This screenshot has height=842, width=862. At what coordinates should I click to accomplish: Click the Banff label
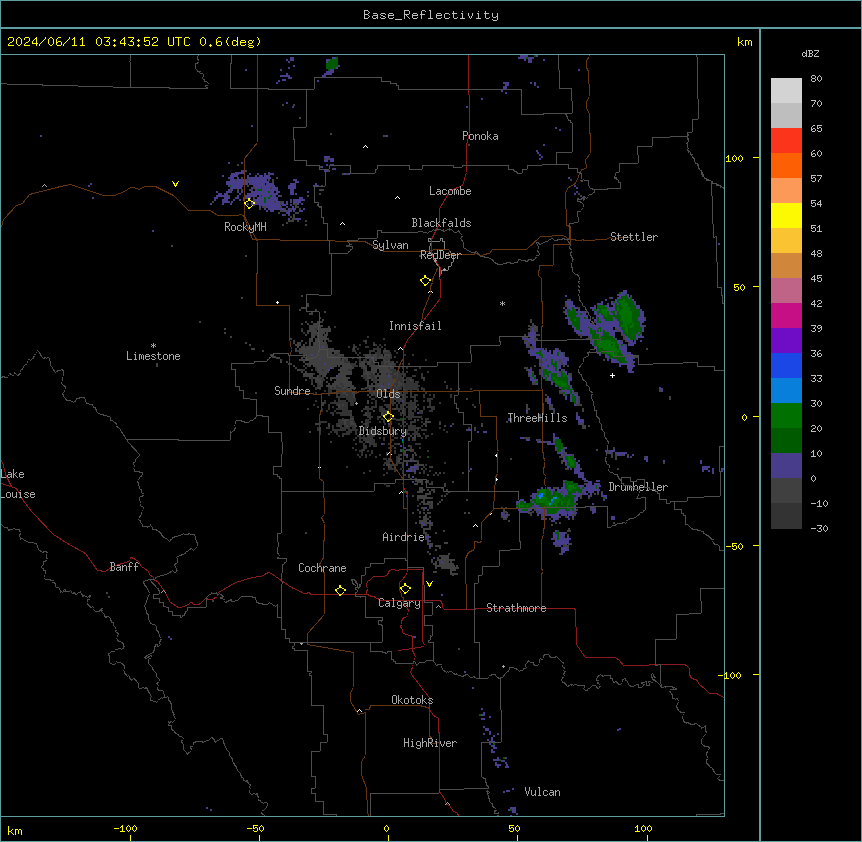124,567
